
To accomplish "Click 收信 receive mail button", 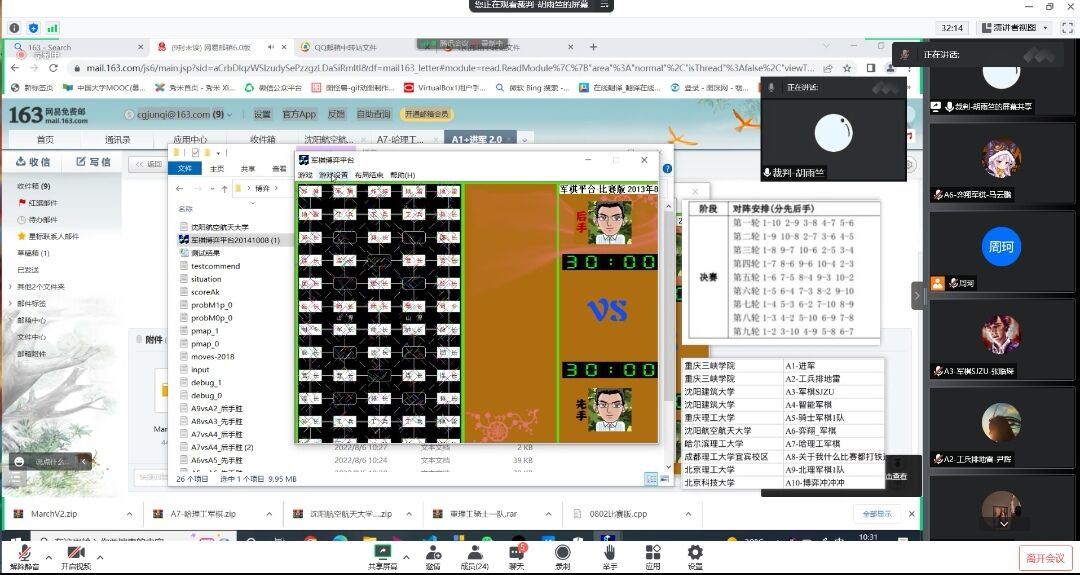I will [34, 162].
